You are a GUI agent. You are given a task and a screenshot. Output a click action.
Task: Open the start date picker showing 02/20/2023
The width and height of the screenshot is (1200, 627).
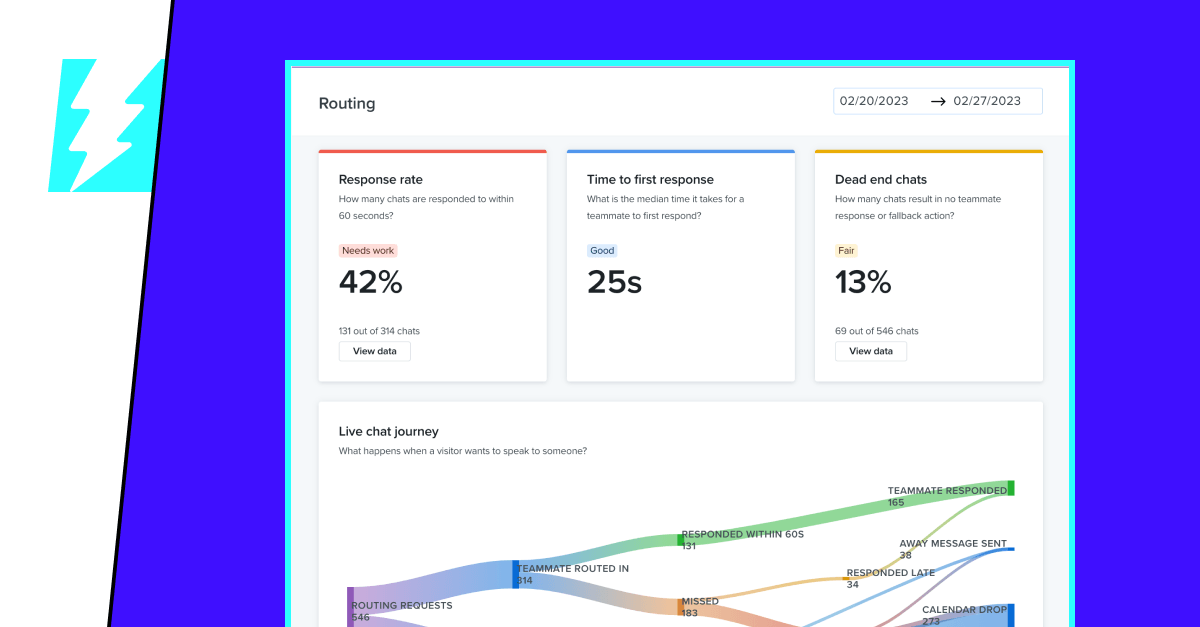point(875,100)
